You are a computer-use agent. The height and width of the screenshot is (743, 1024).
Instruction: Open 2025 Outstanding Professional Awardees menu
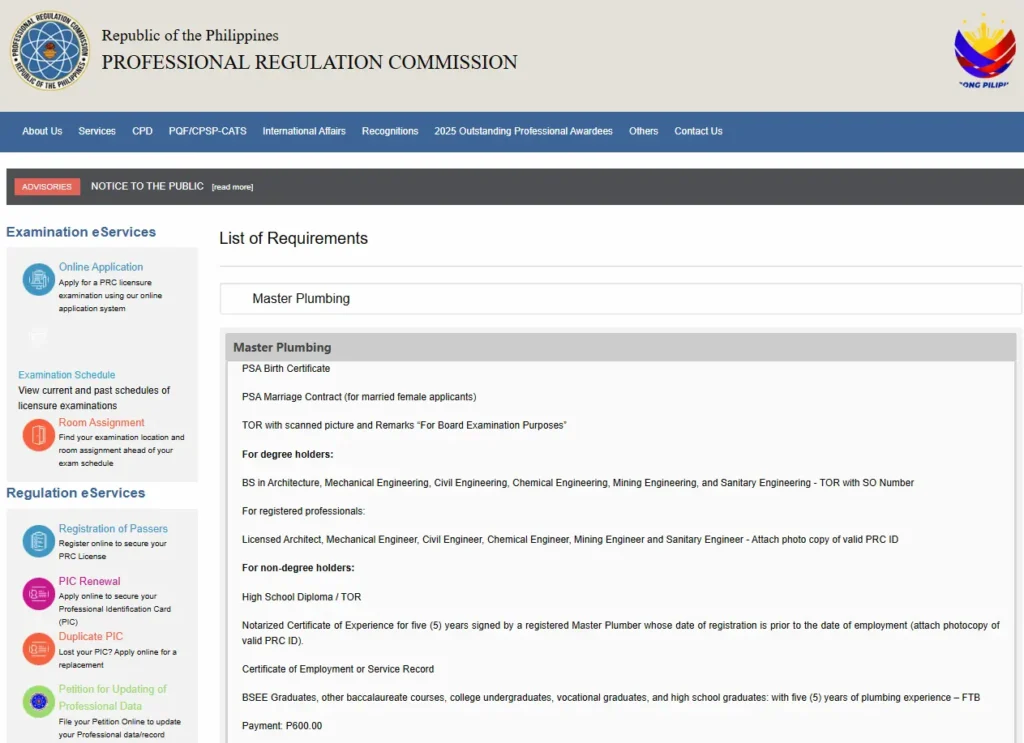524,131
